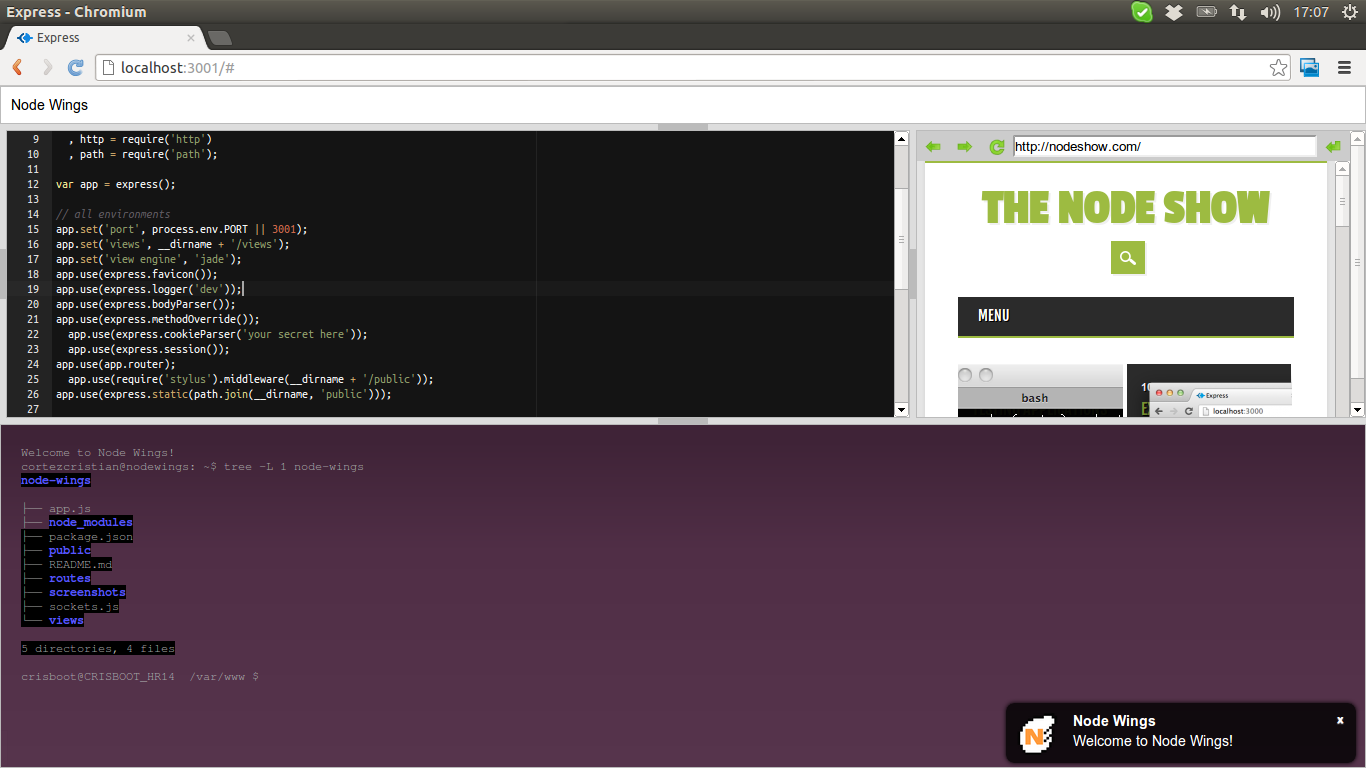The image size is (1366, 768).
Task: Click the require('stylus').middleware code line
Action: tap(251, 379)
